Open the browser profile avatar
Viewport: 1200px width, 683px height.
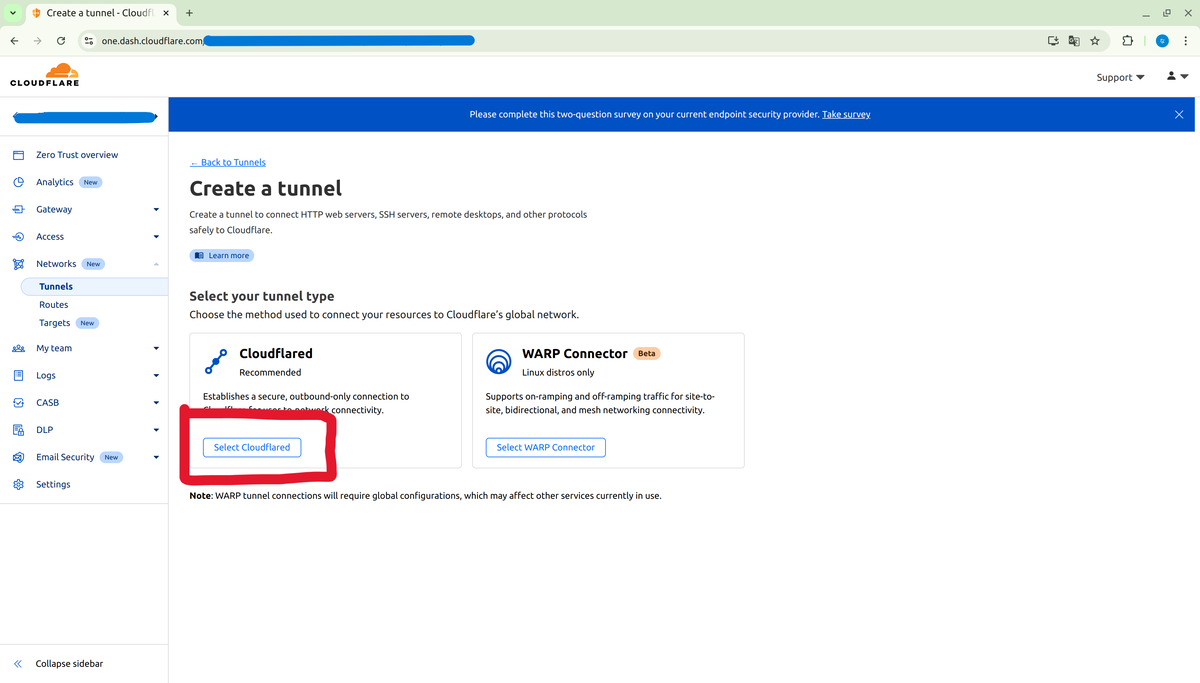pos(1162,41)
